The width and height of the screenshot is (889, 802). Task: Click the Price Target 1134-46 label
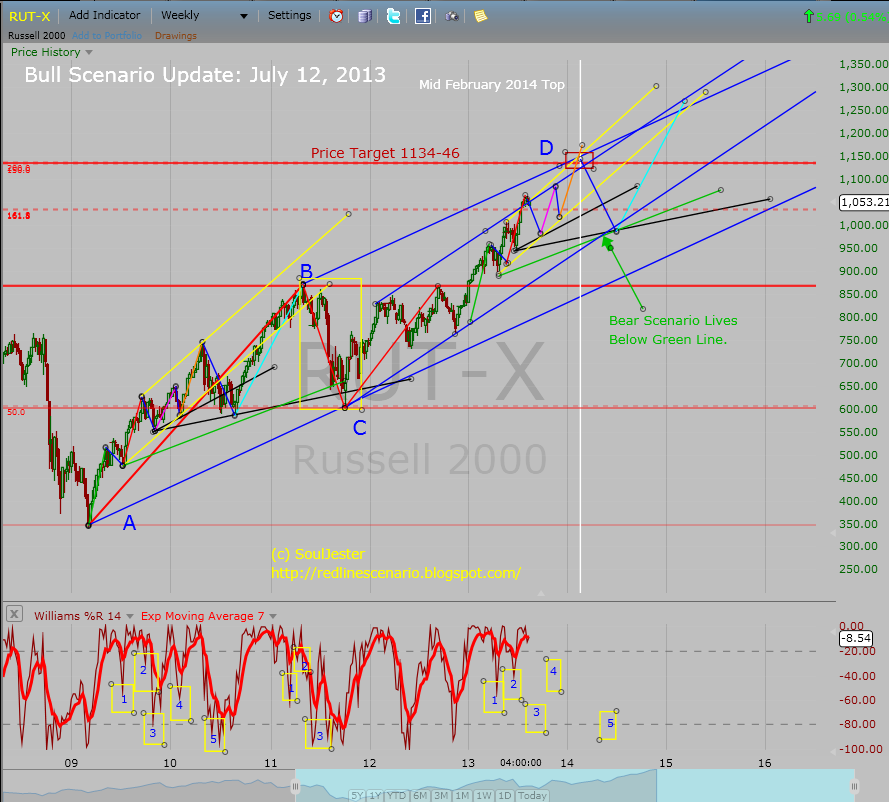(x=385, y=153)
